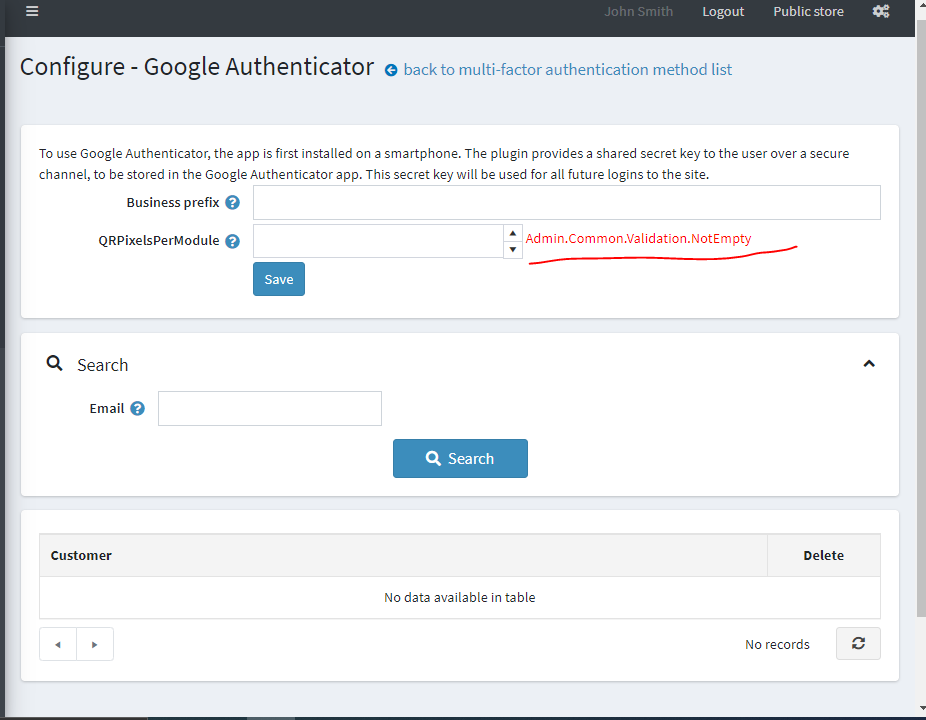
Task: Click John Smith account link
Action: click(638, 12)
